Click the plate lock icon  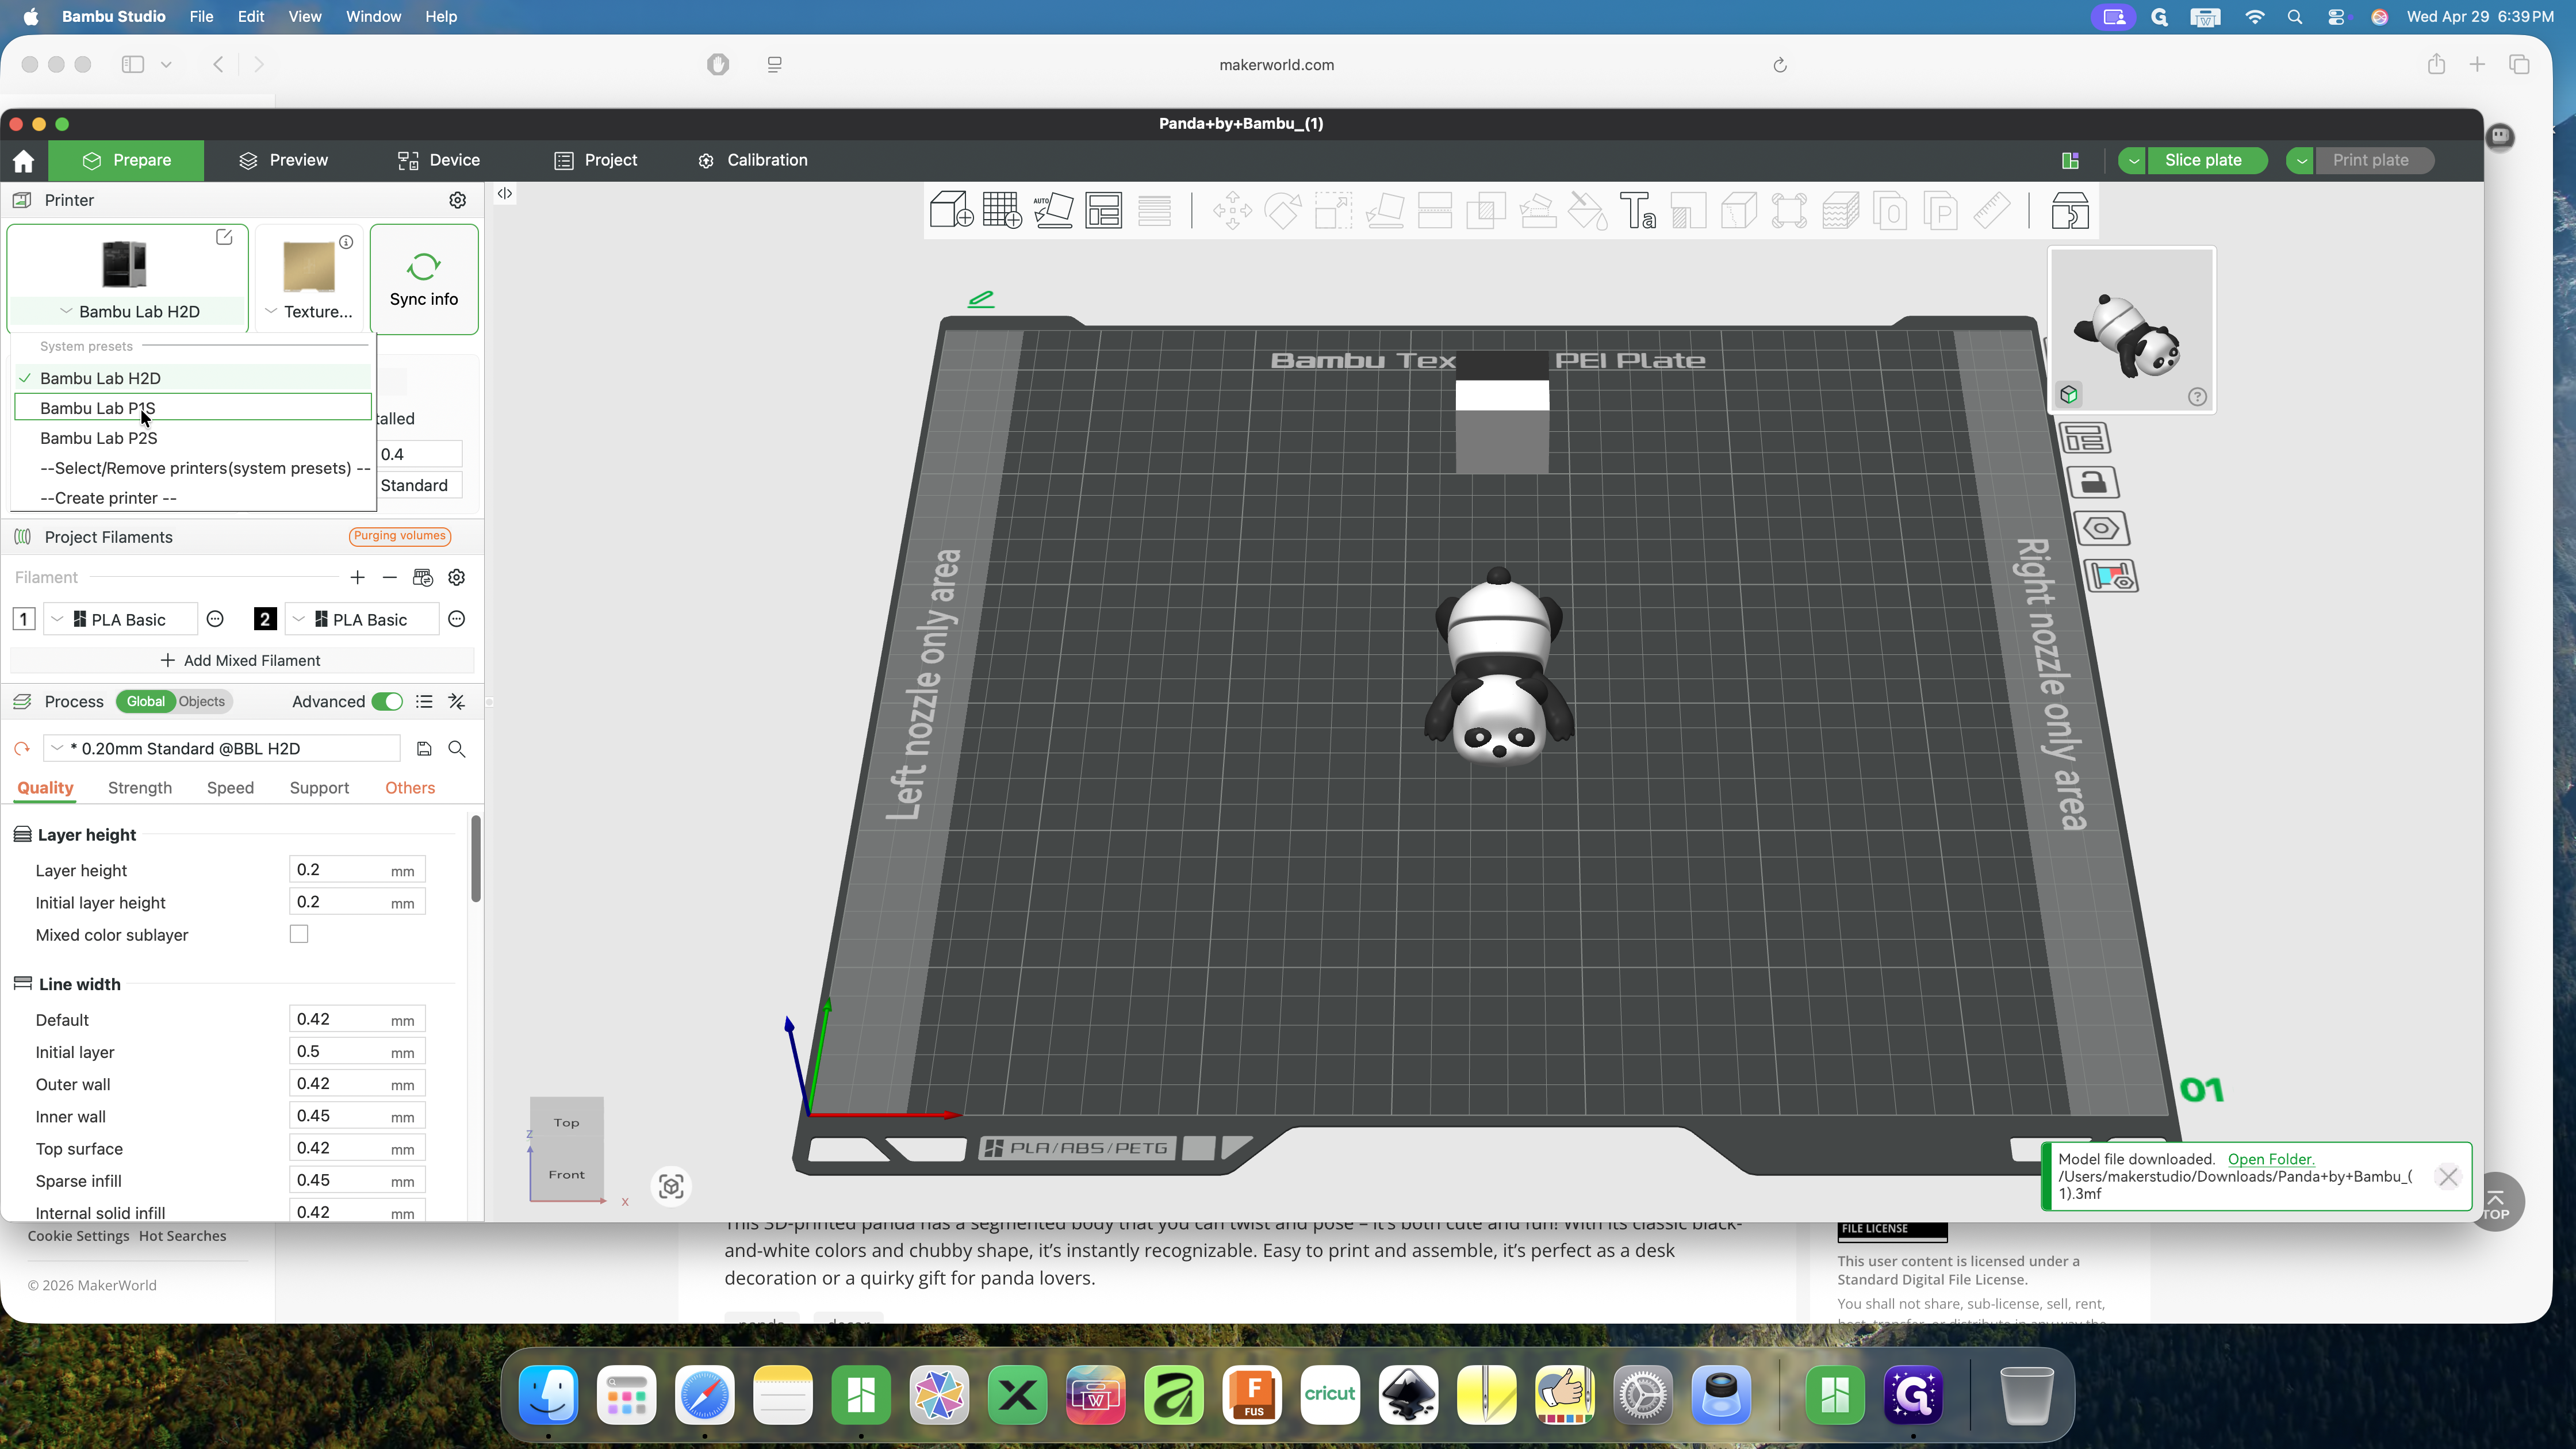(x=2094, y=483)
